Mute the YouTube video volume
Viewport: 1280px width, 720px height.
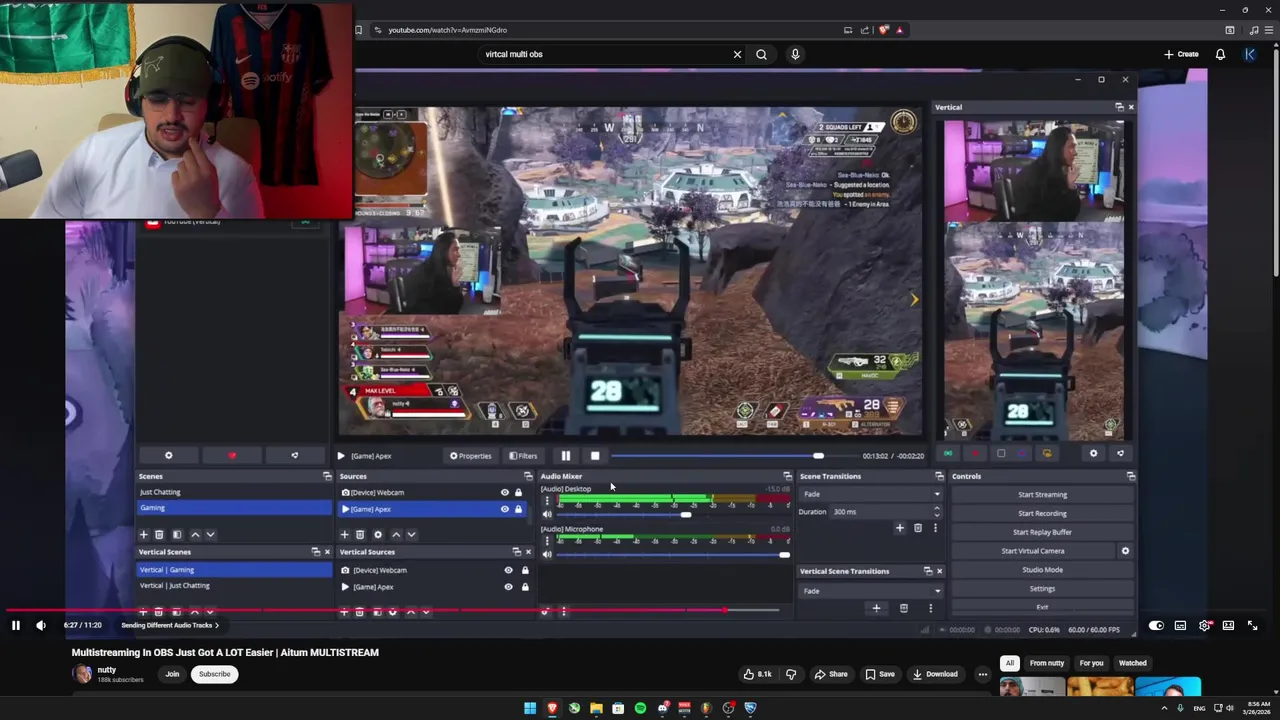click(41, 625)
